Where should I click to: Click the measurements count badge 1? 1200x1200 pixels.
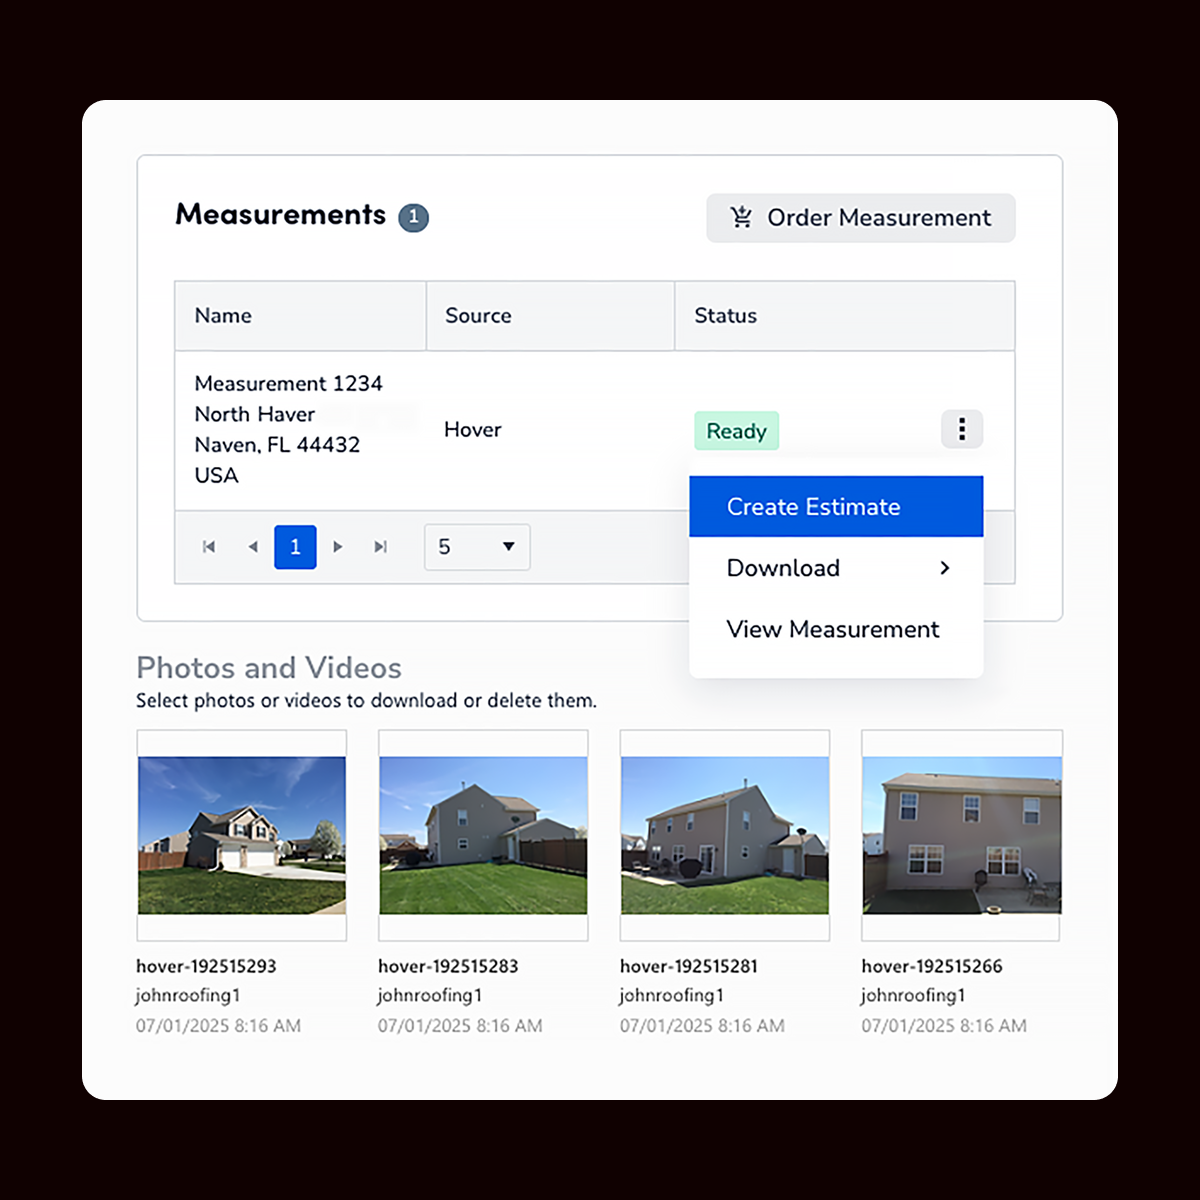click(x=413, y=217)
